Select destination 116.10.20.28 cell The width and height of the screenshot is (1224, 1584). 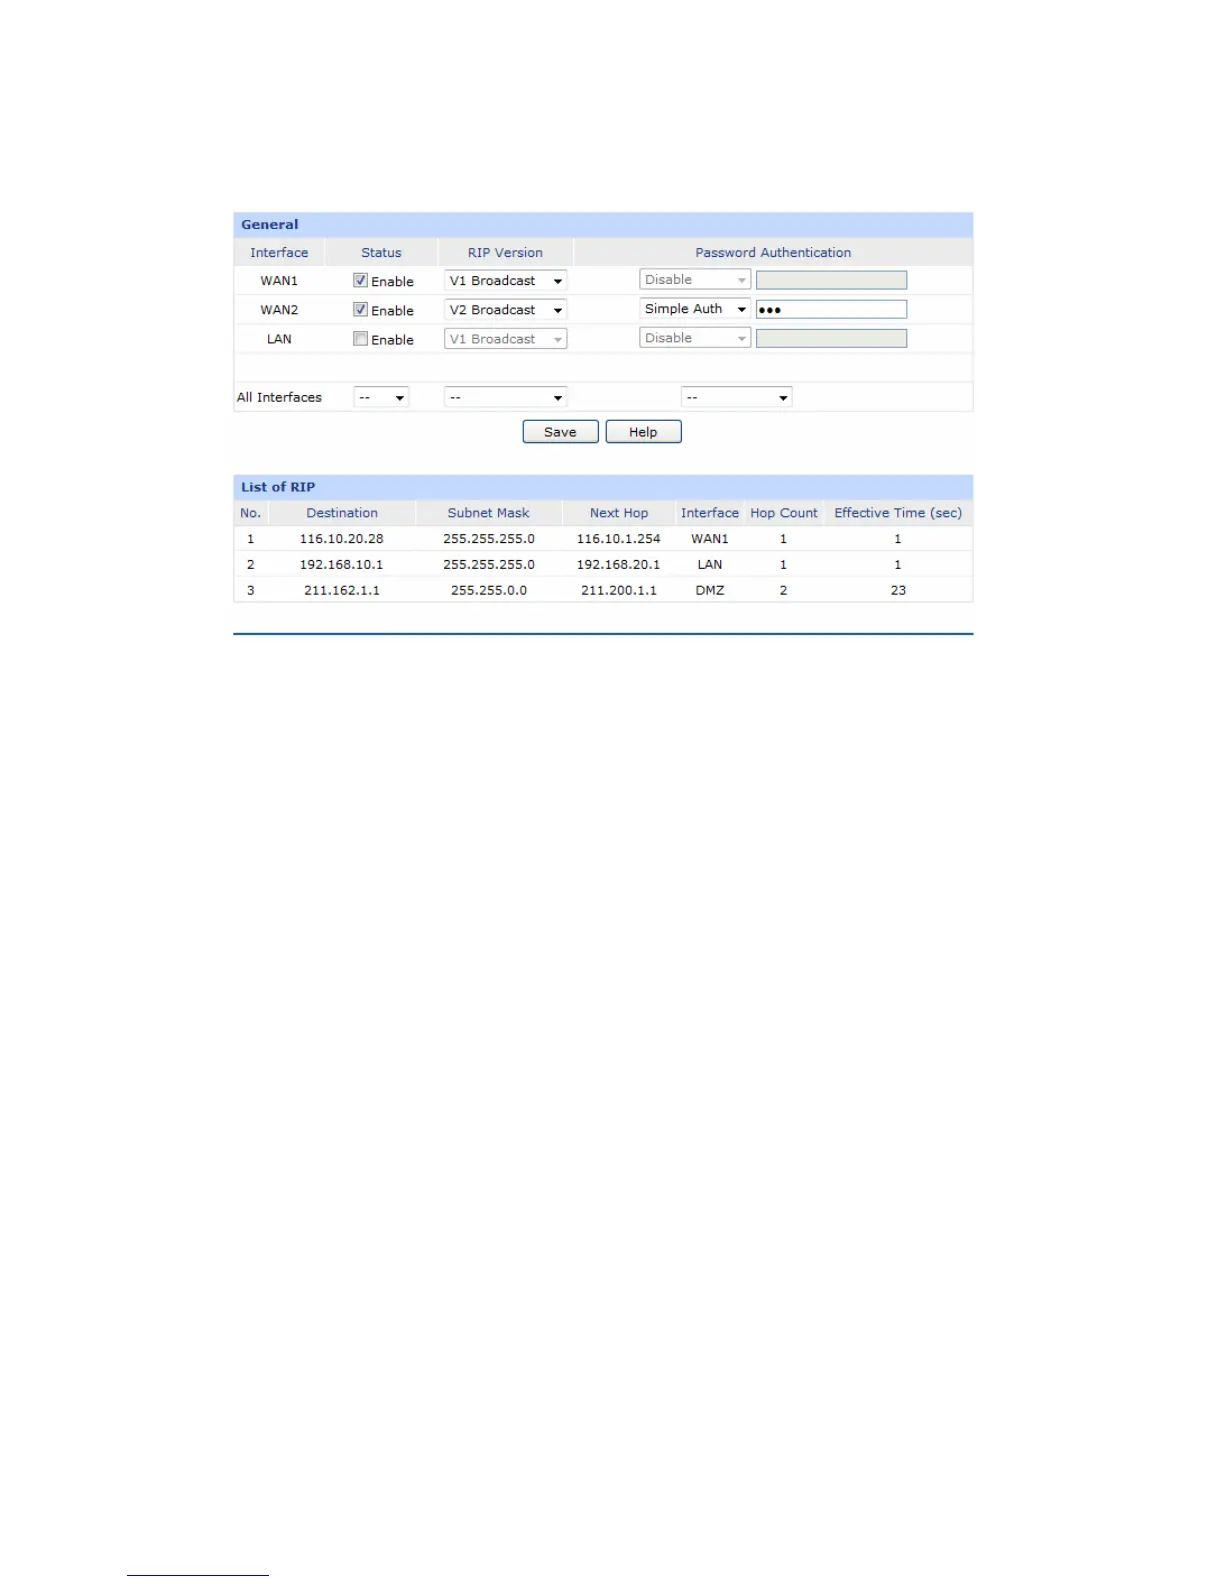click(342, 539)
